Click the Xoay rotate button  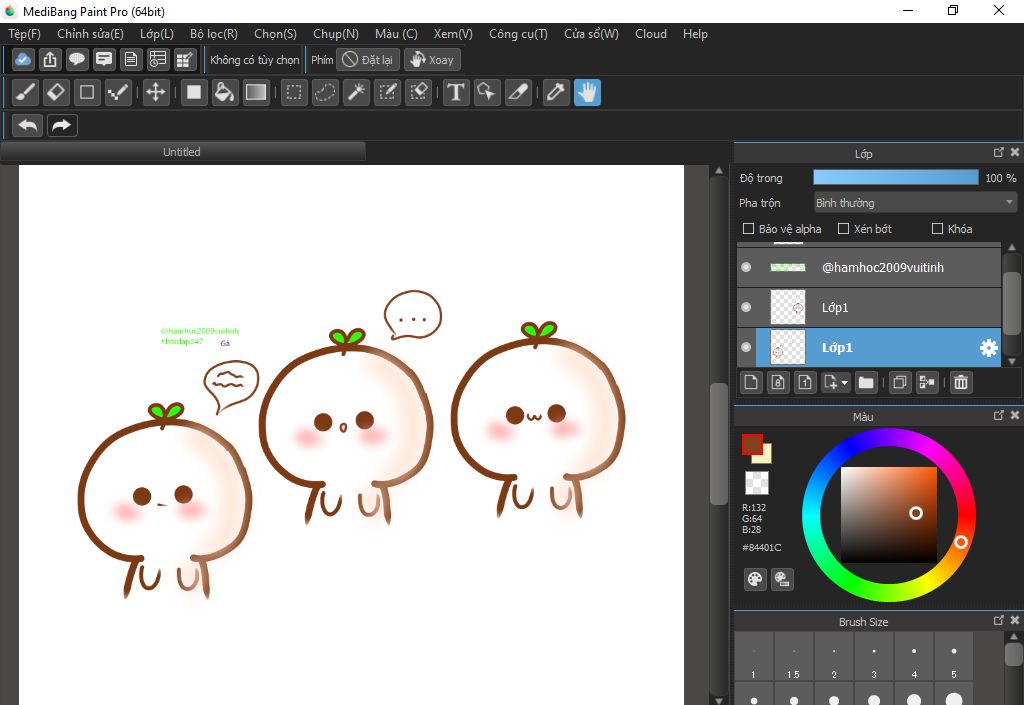(x=432, y=60)
